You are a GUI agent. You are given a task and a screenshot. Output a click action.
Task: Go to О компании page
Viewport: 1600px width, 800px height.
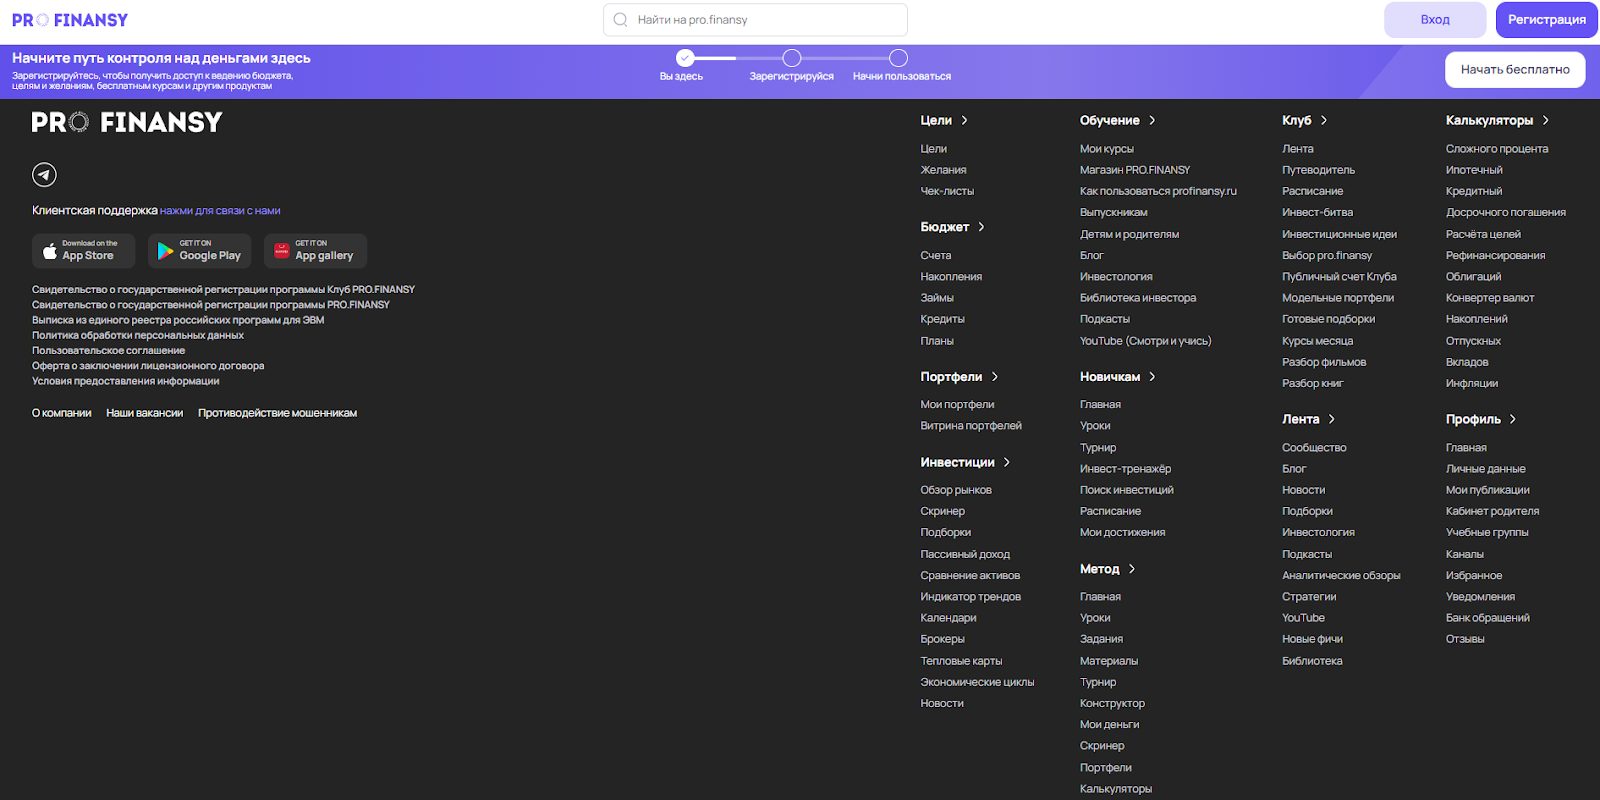(62, 413)
